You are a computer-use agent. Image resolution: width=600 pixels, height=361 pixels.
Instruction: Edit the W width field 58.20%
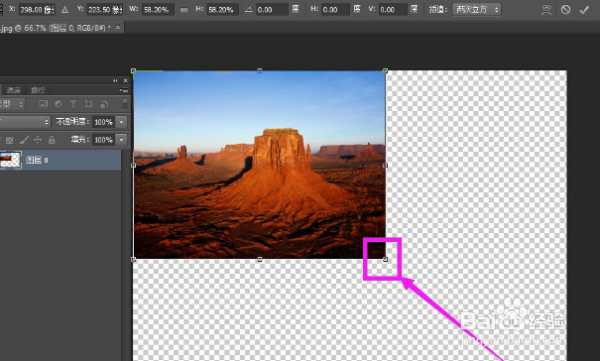click(x=158, y=10)
